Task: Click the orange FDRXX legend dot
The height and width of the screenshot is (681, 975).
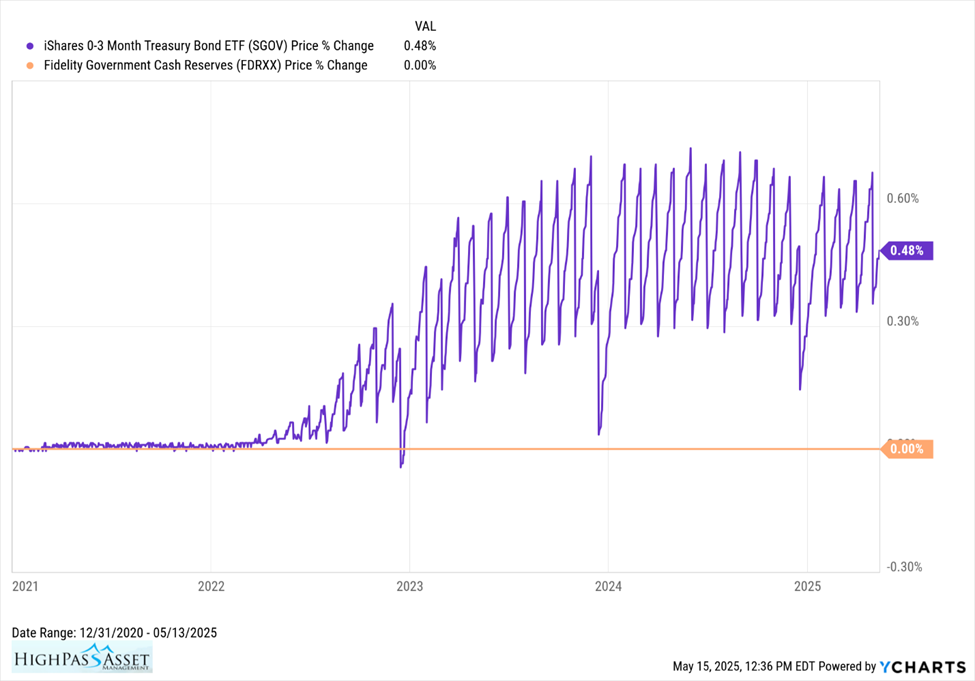Action: pyautogui.click(x=30, y=65)
